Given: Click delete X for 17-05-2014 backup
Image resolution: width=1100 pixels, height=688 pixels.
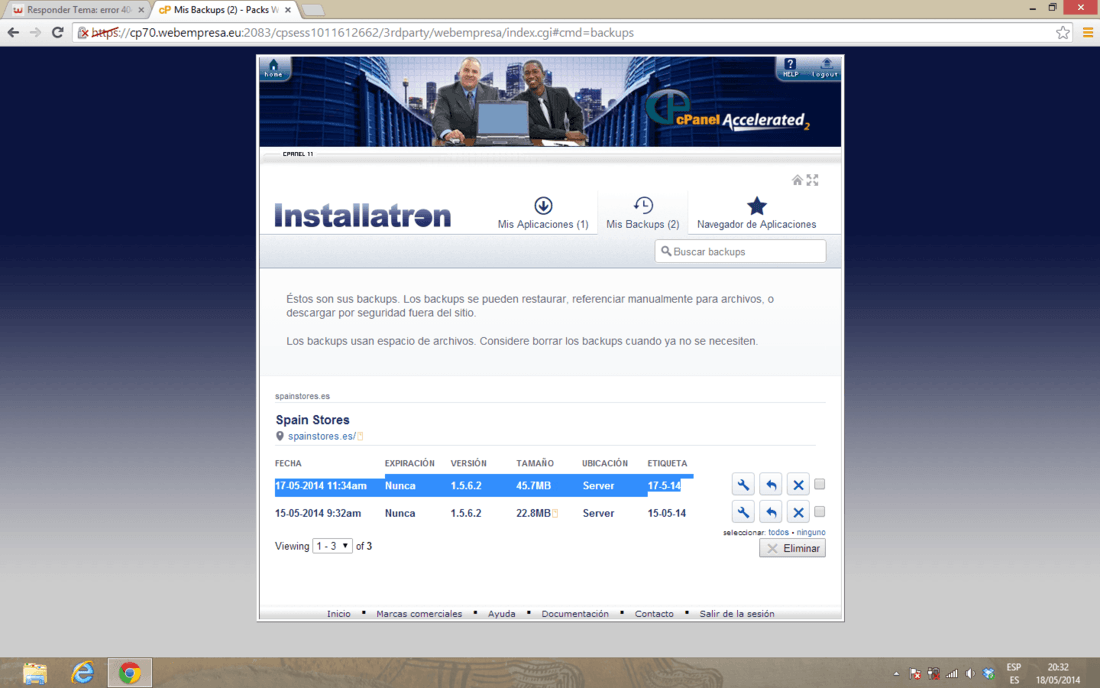Looking at the screenshot, I should (798, 485).
